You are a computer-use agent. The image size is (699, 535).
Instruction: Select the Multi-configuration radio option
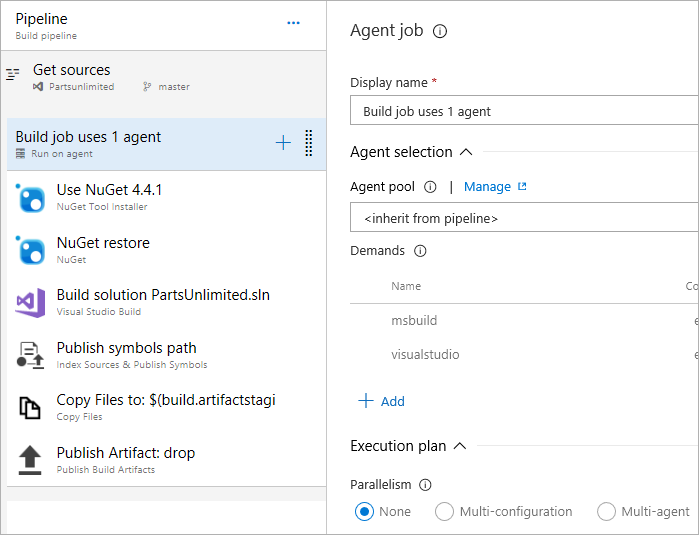(445, 511)
